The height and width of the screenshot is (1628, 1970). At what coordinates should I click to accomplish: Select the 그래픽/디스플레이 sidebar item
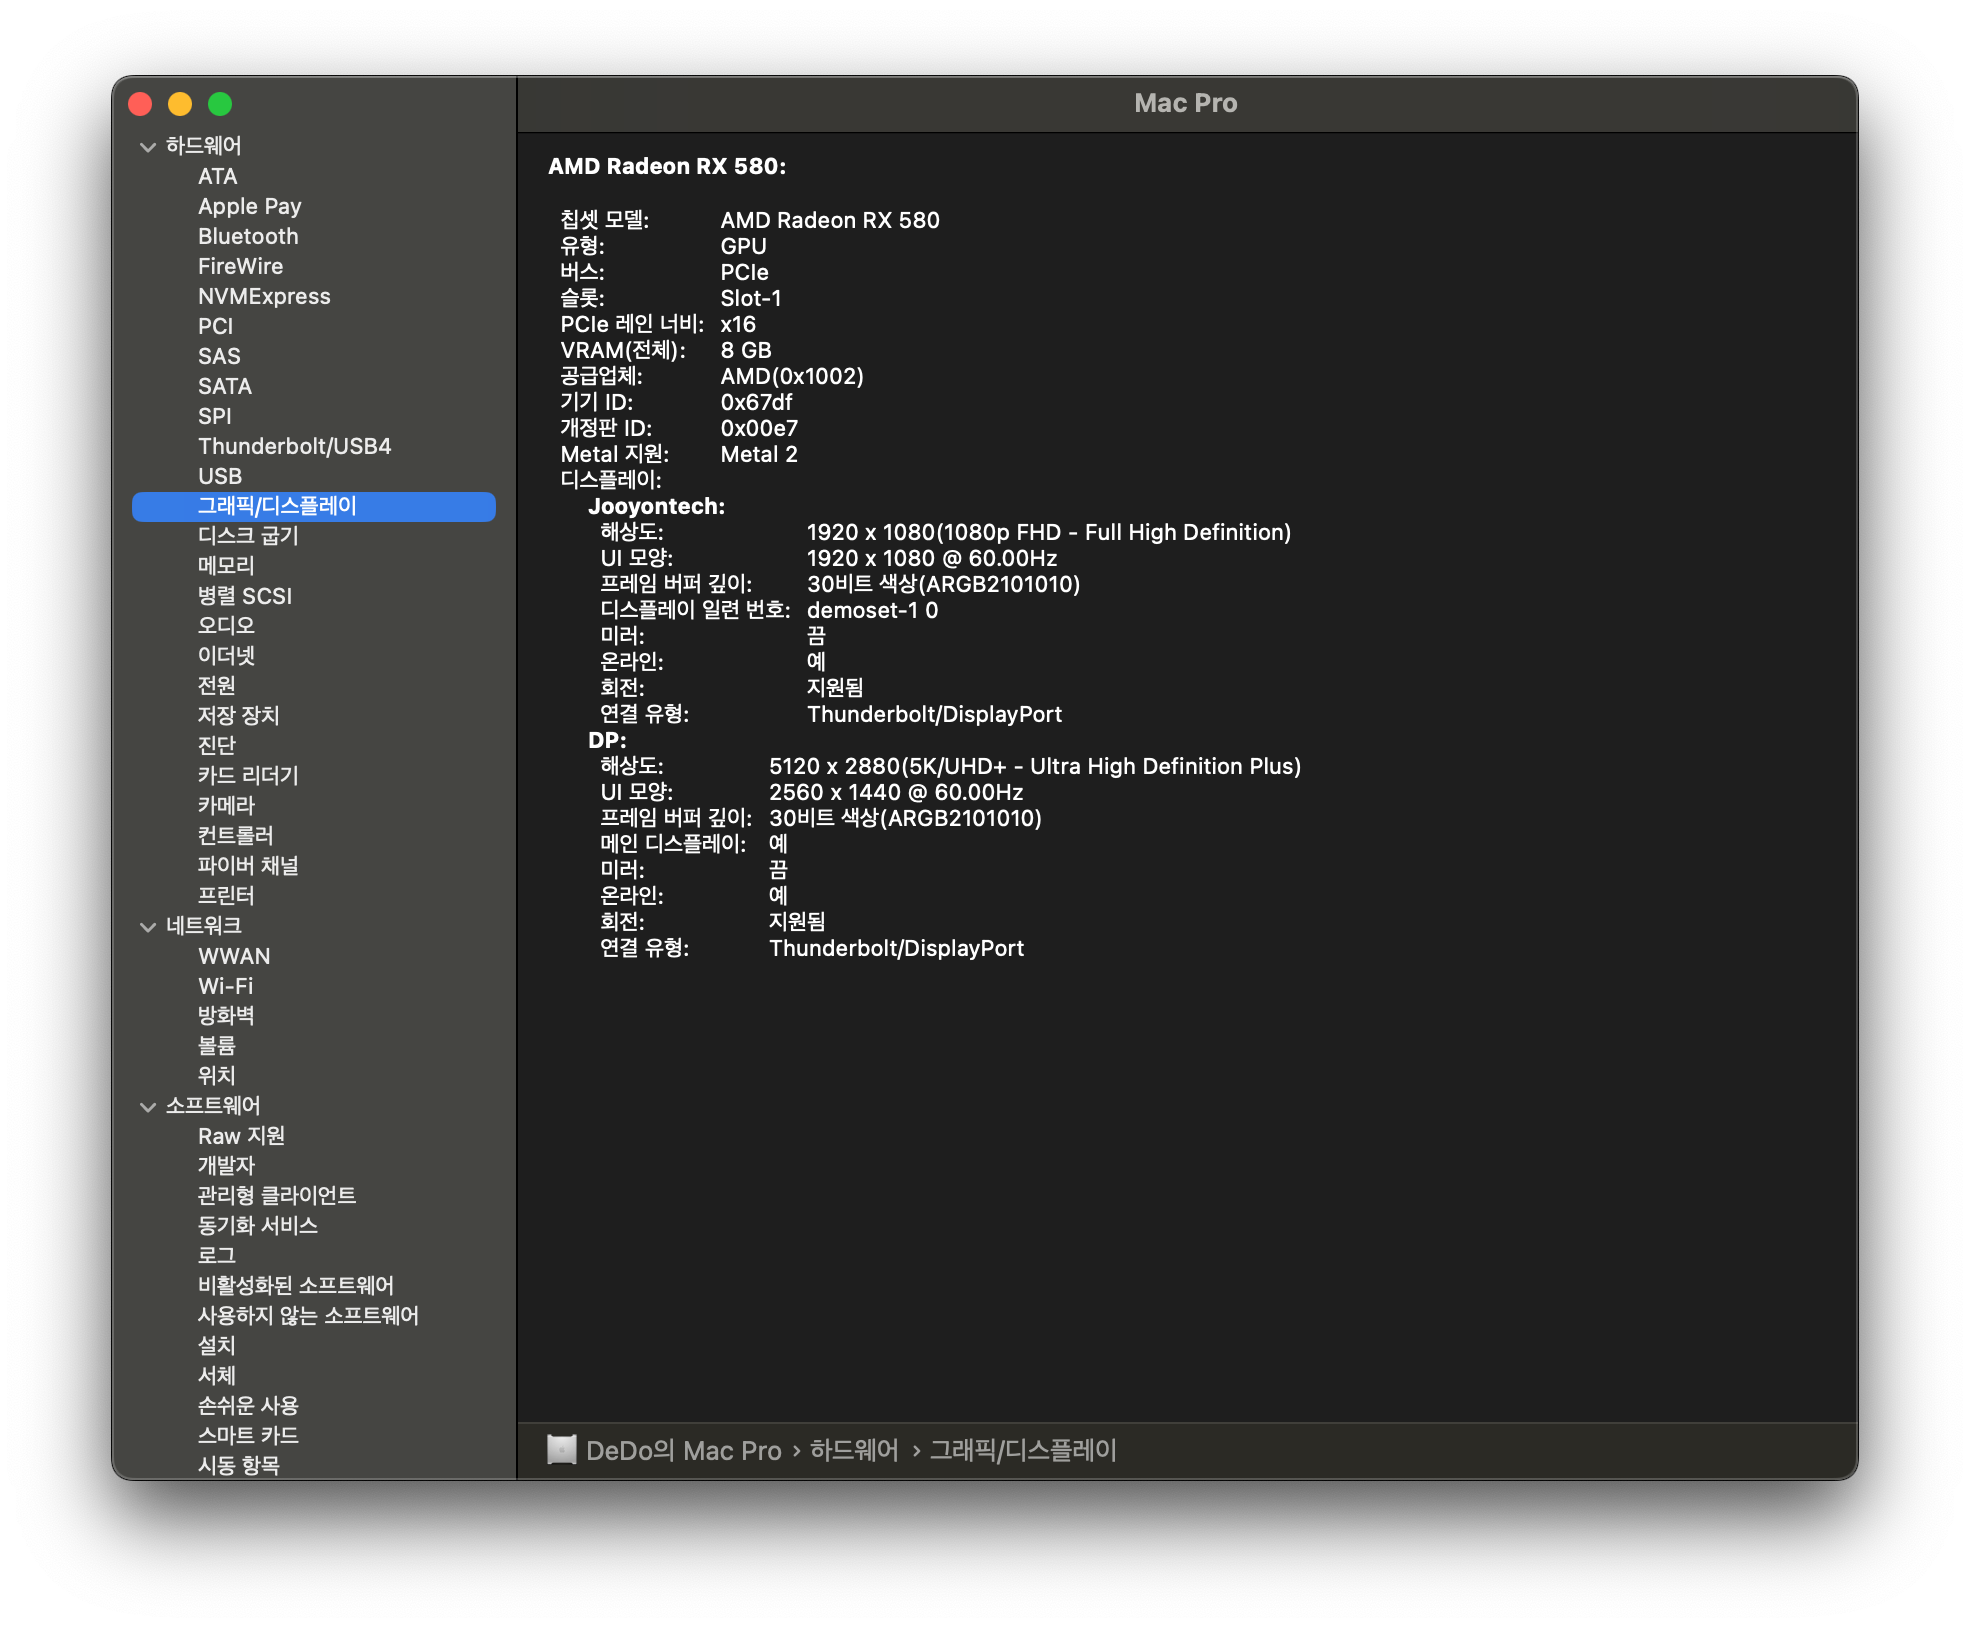click(x=277, y=506)
